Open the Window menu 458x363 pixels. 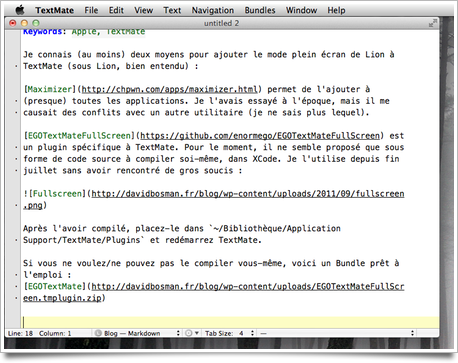tap(301, 10)
